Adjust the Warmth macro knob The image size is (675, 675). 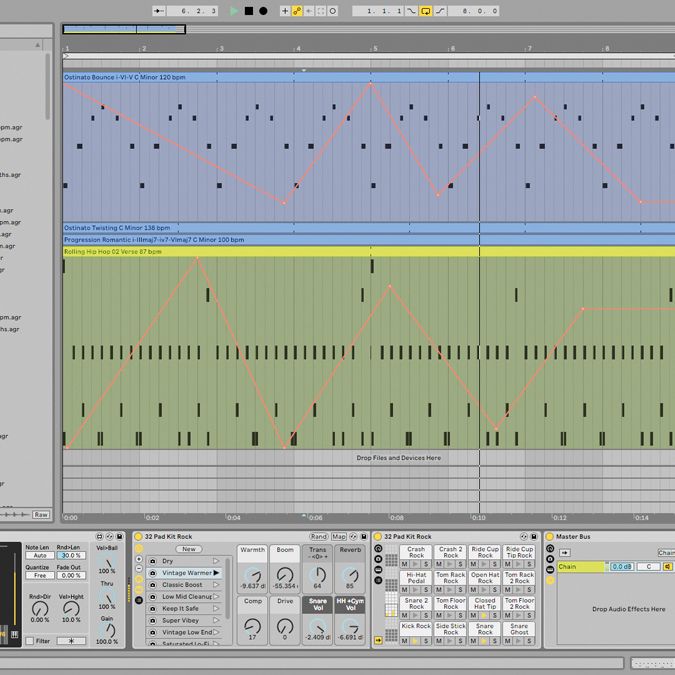click(x=253, y=575)
